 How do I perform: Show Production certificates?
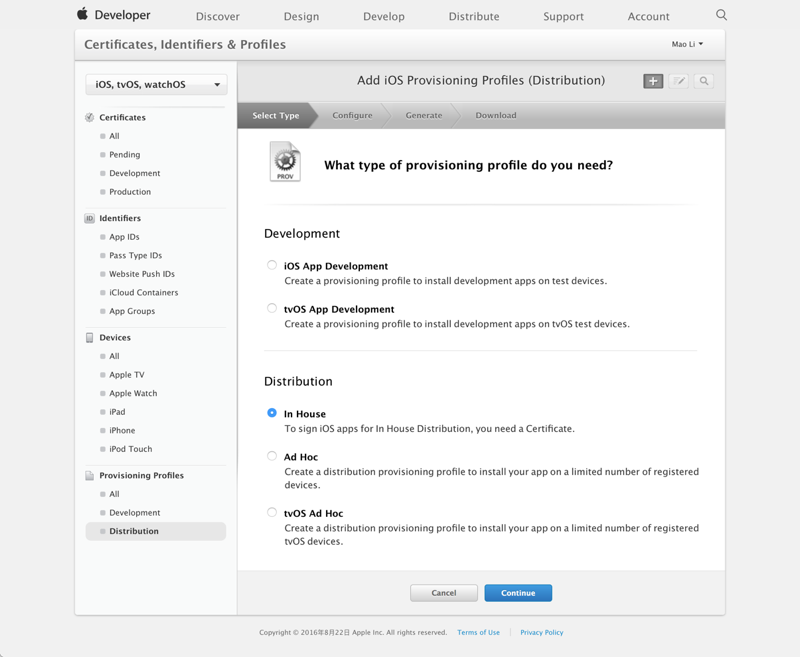coord(130,192)
